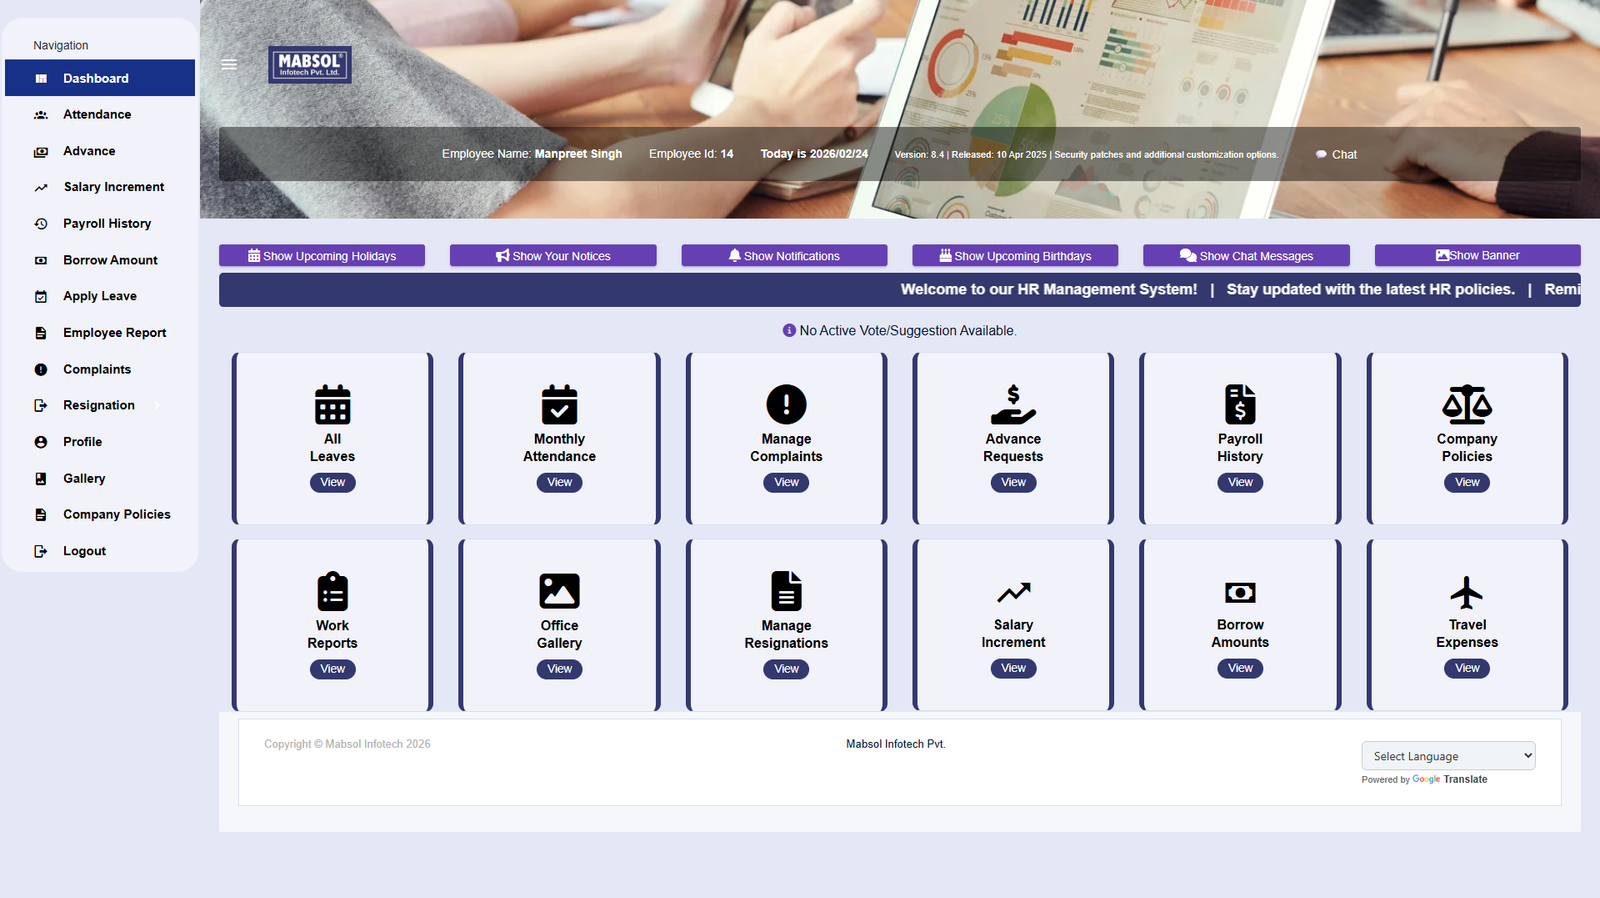
Task: Click 'Today is 2026/02/24' text
Action: coord(814,154)
